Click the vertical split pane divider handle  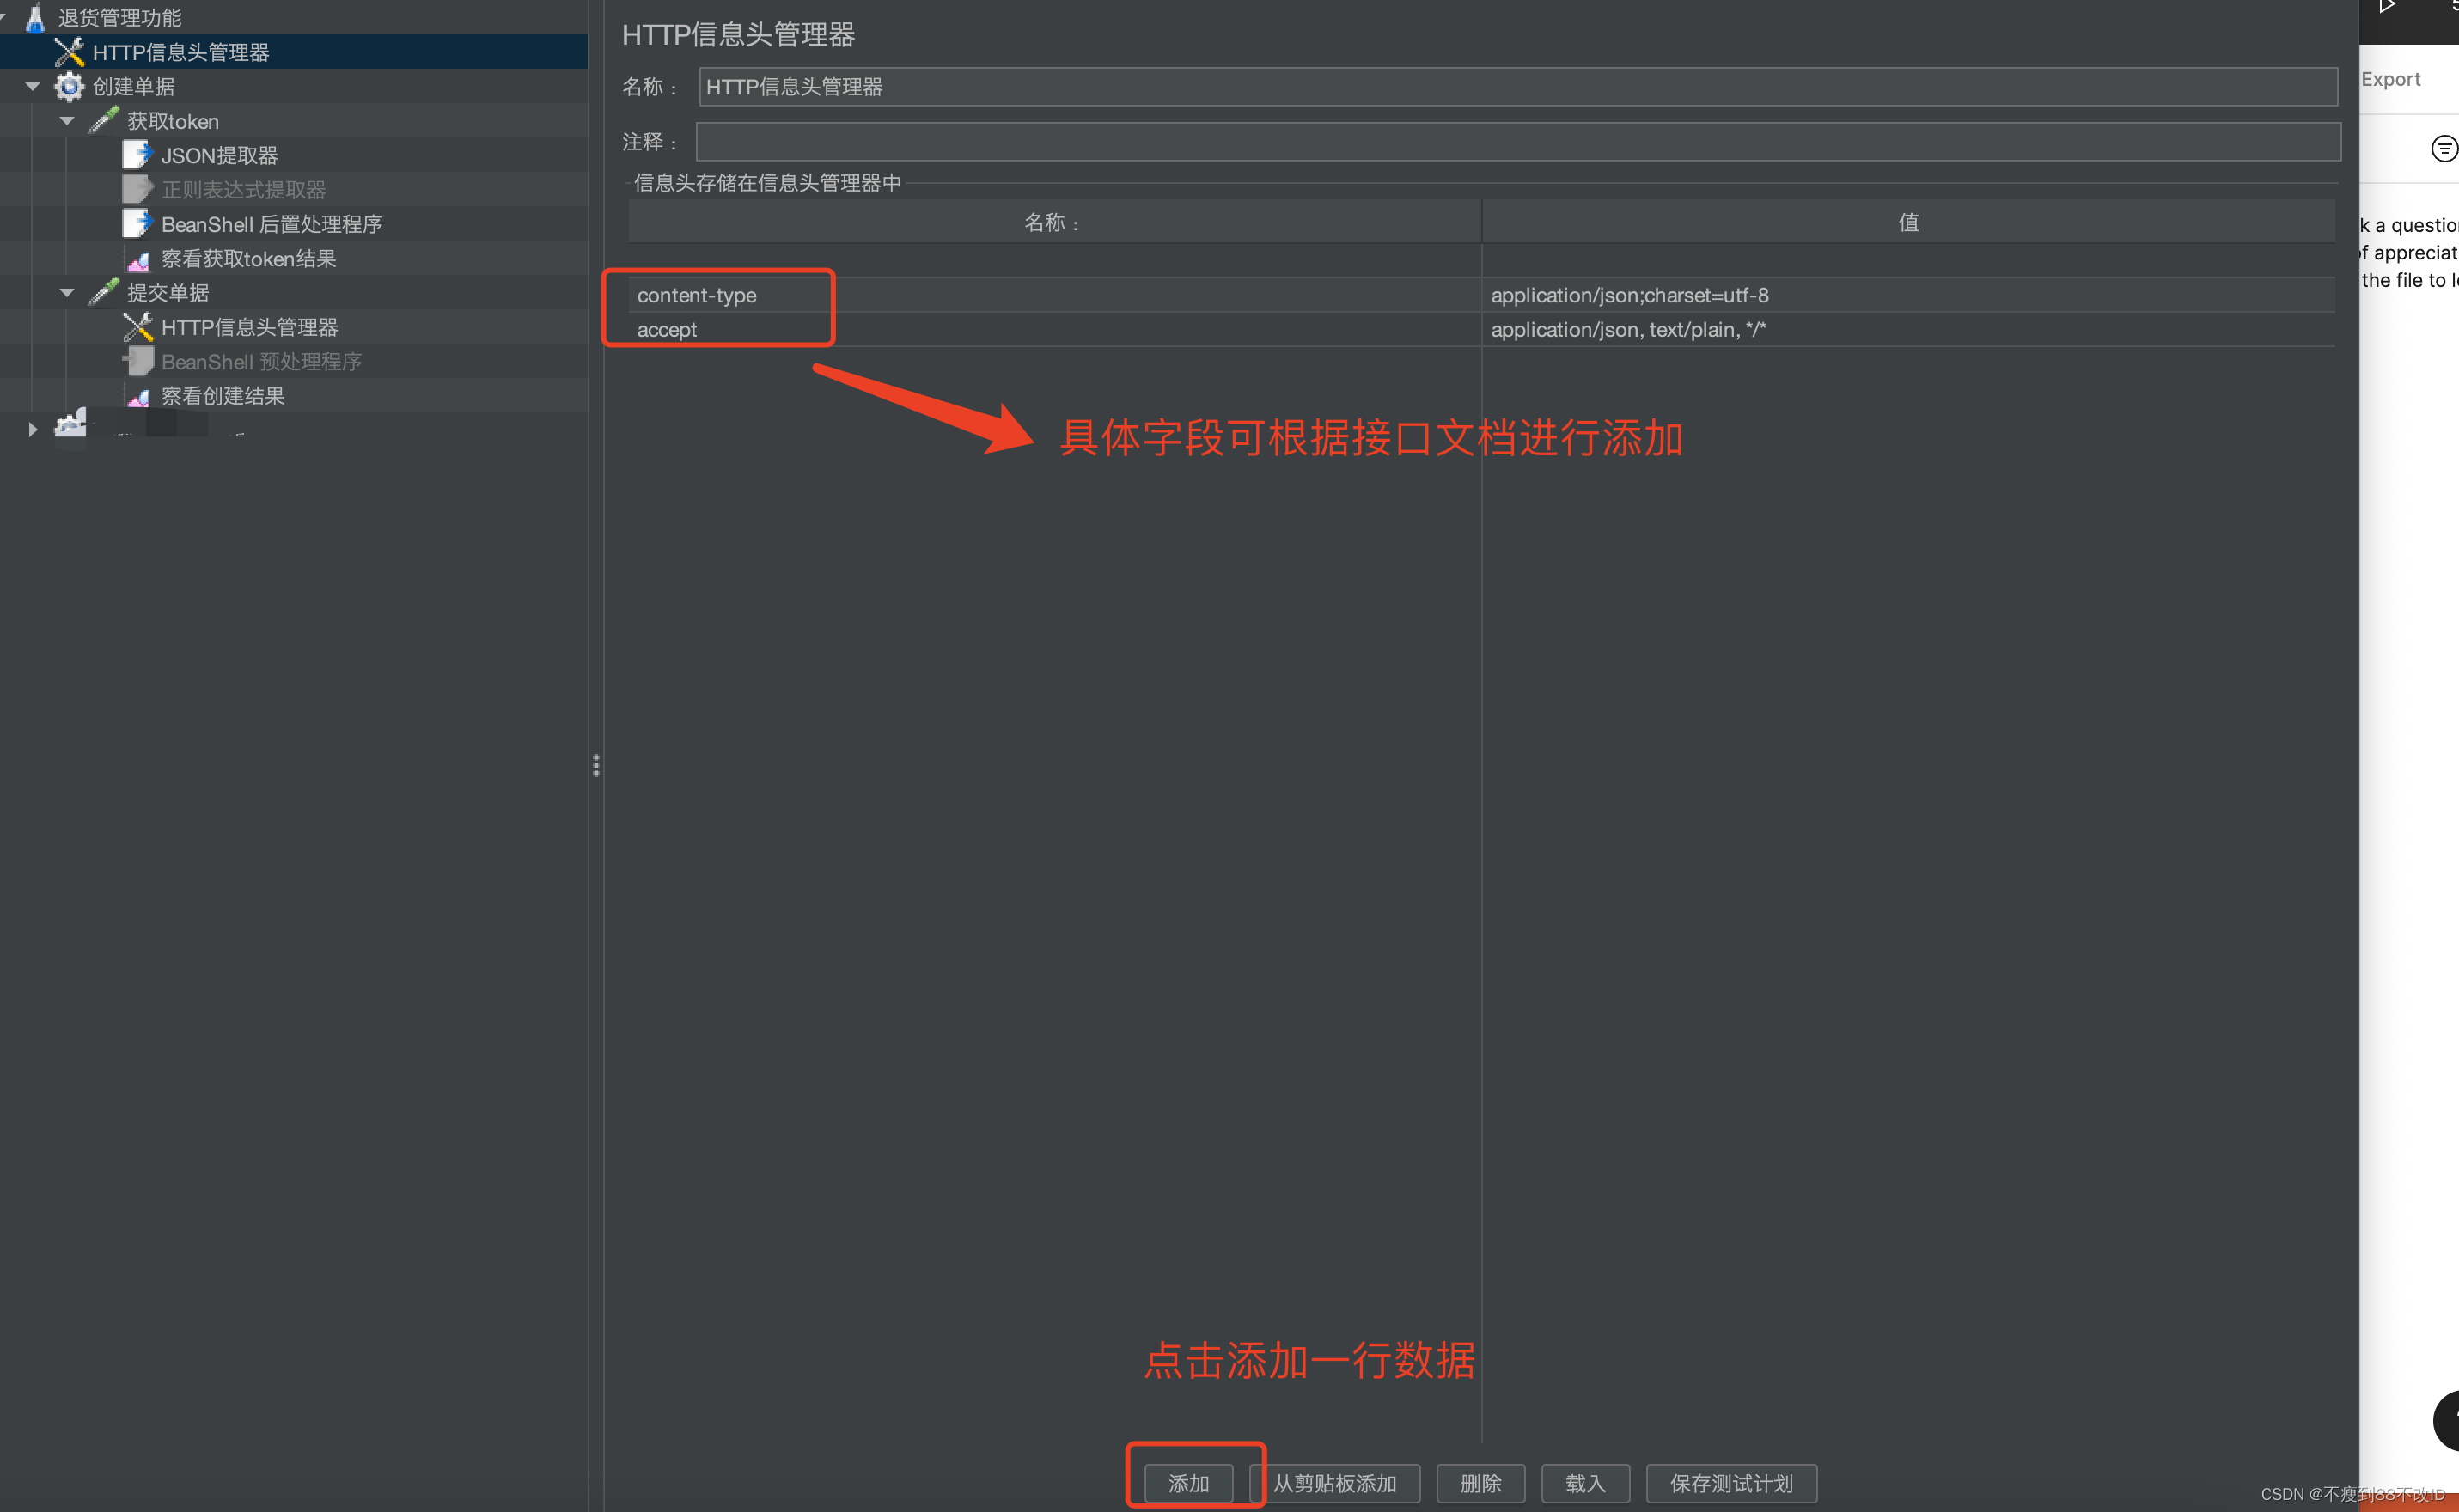[596, 765]
